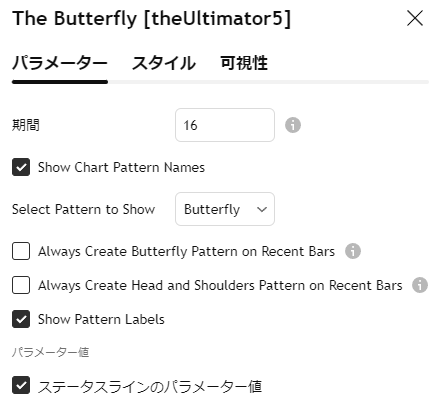Click the Select Pattern to Show label

tap(84, 209)
